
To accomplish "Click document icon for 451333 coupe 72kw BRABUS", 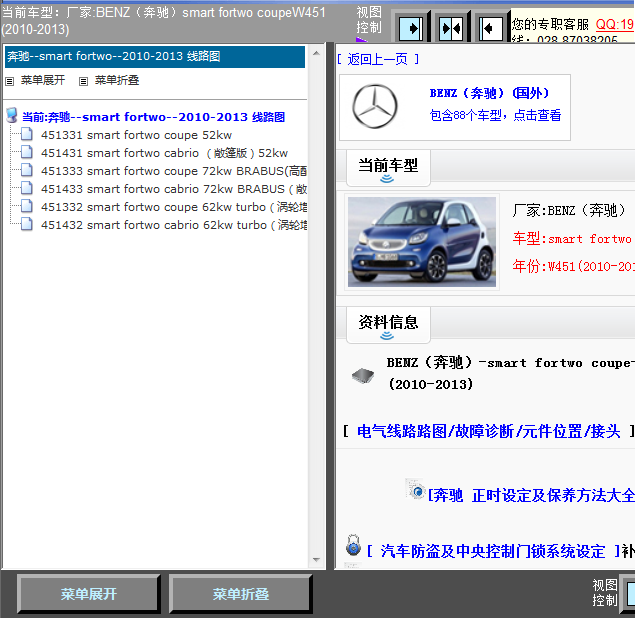I will click(x=27, y=170).
